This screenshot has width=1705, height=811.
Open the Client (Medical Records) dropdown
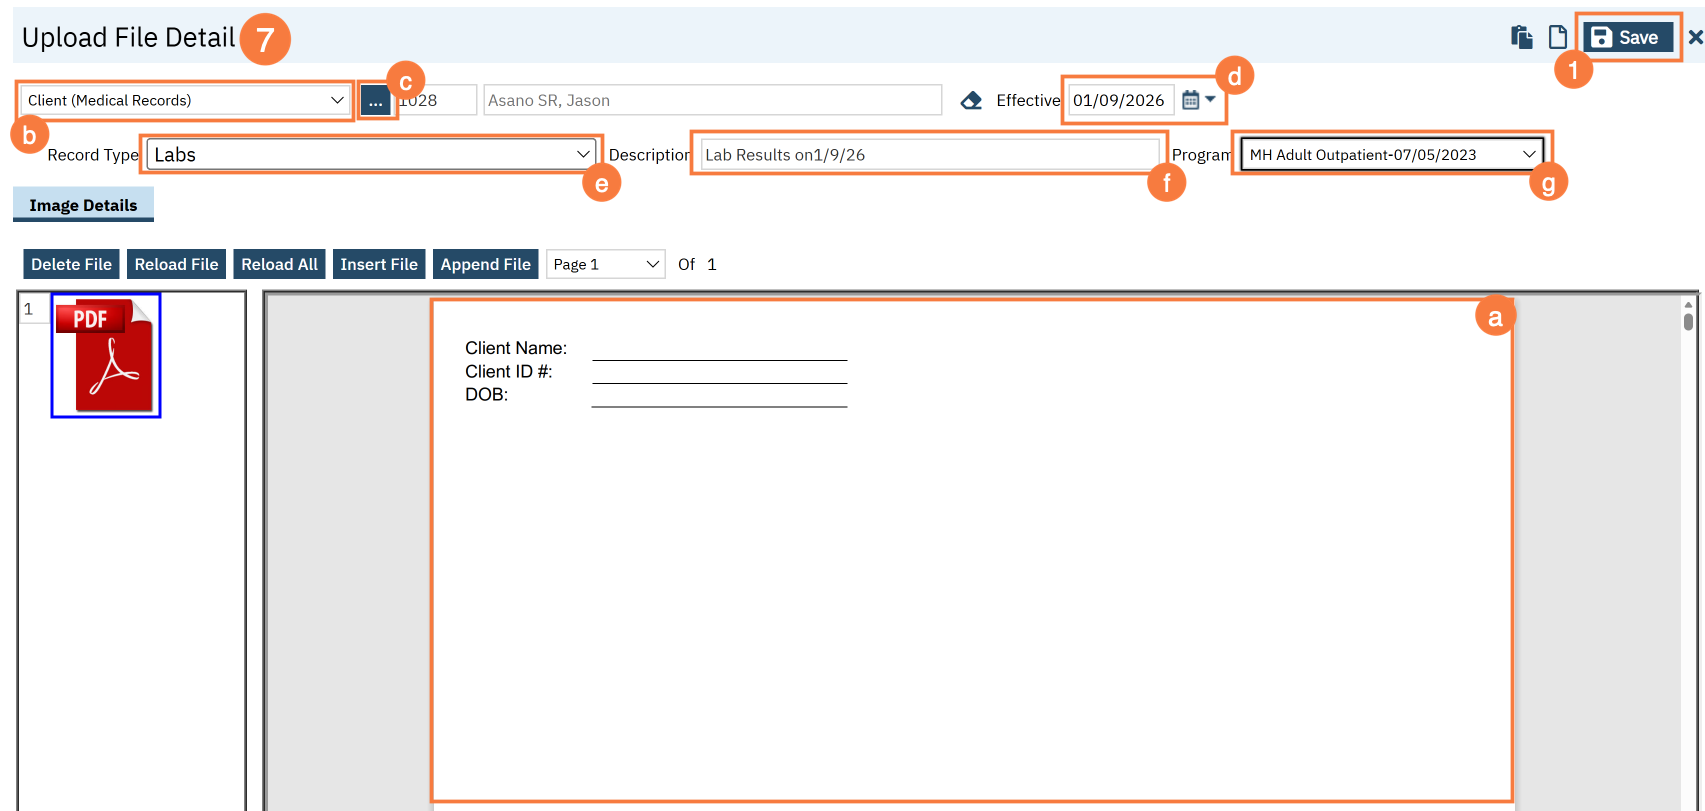tap(185, 100)
